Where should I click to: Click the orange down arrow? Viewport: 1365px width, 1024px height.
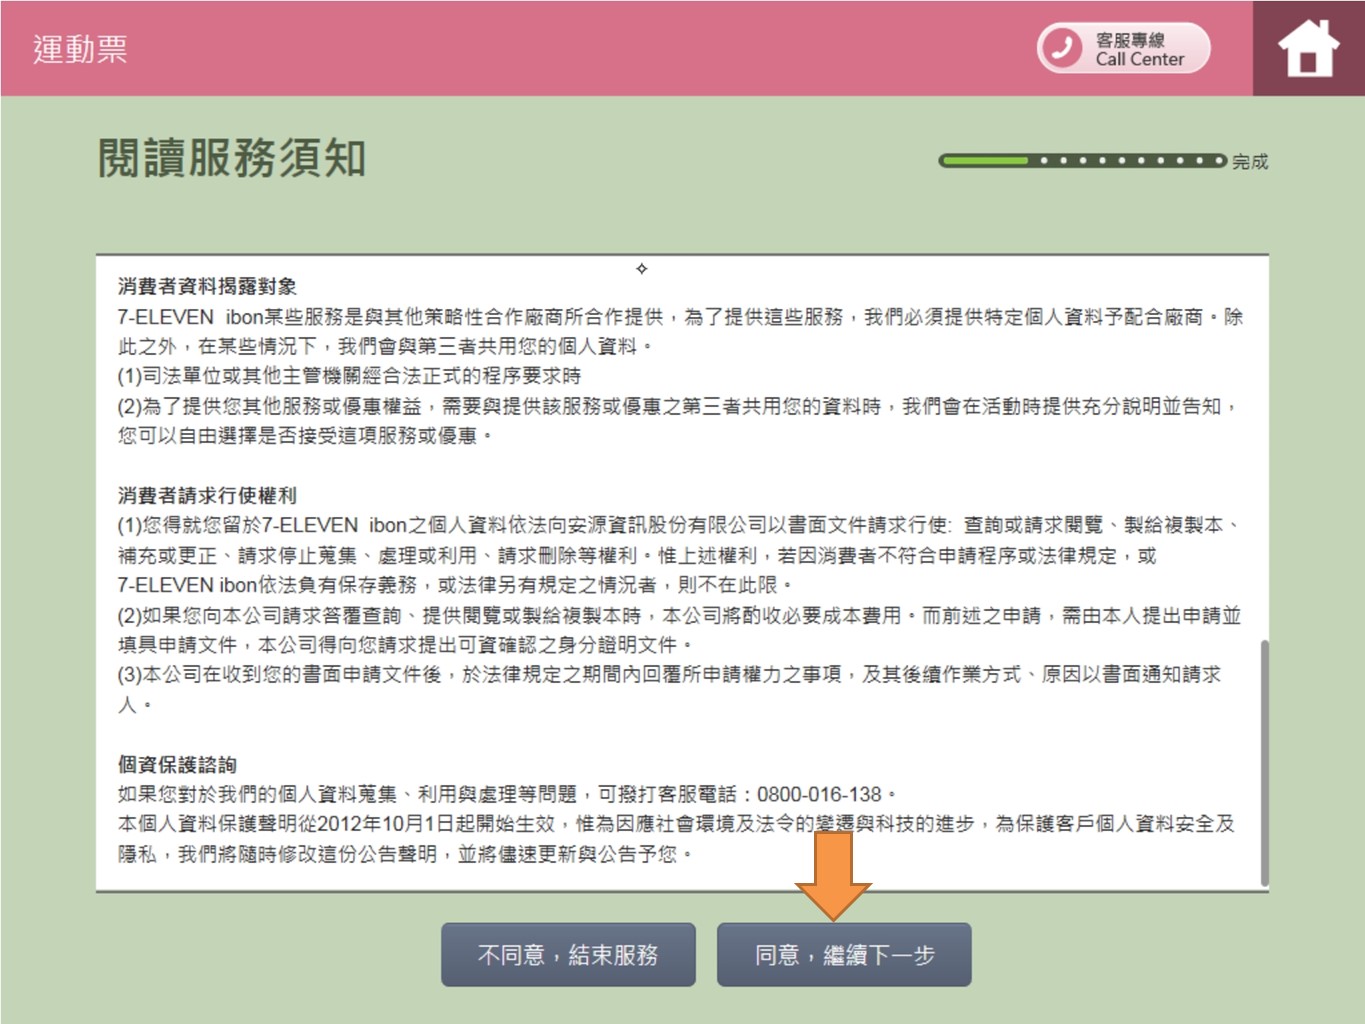tap(833, 875)
